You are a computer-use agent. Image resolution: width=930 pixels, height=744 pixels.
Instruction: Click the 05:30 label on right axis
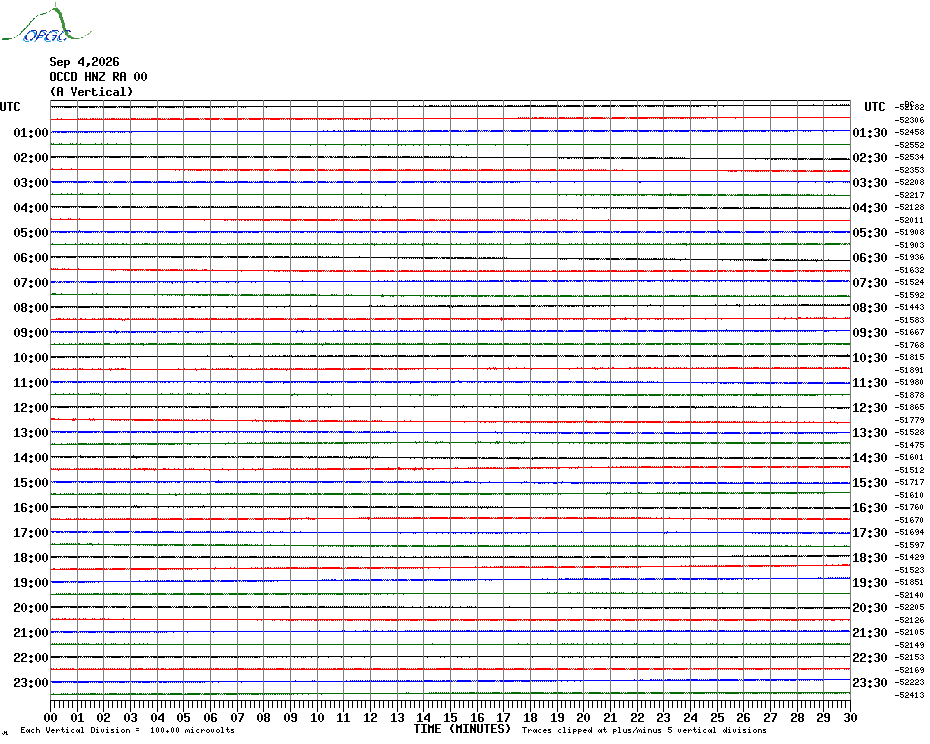point(870,233)
